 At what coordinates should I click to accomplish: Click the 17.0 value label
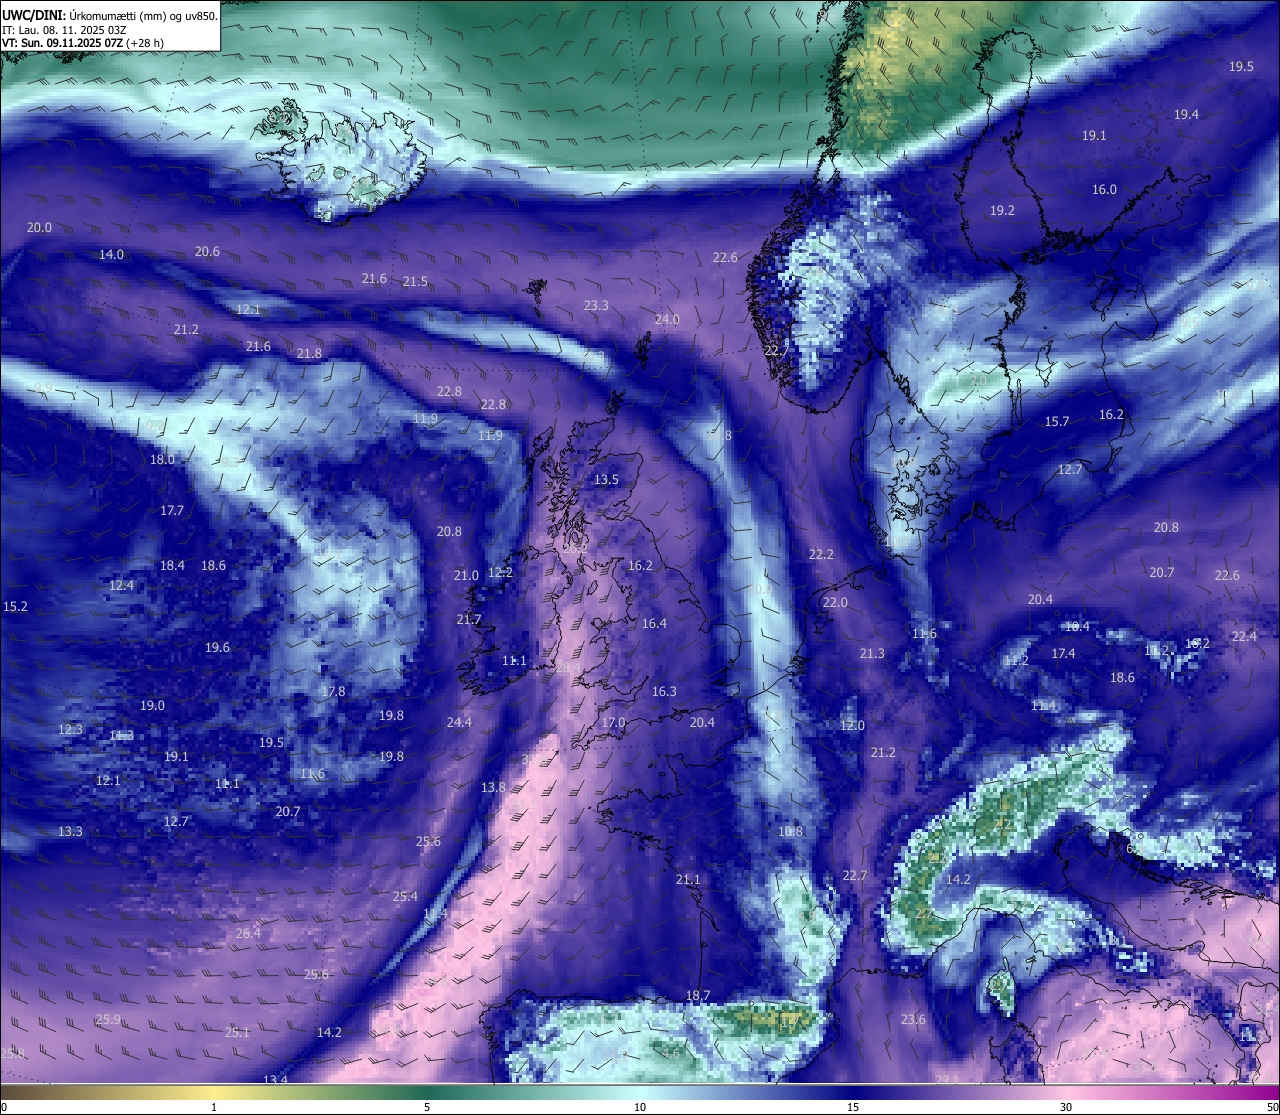(613, 723)
